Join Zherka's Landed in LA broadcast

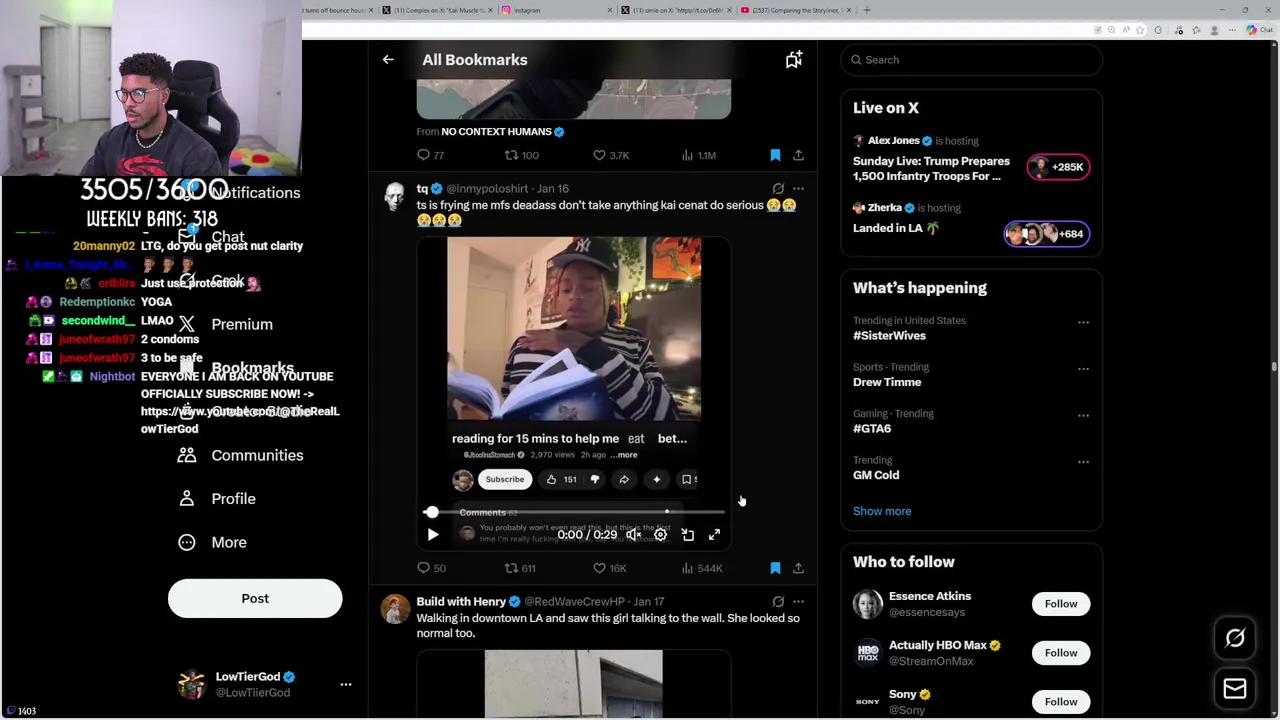(896, 228)
